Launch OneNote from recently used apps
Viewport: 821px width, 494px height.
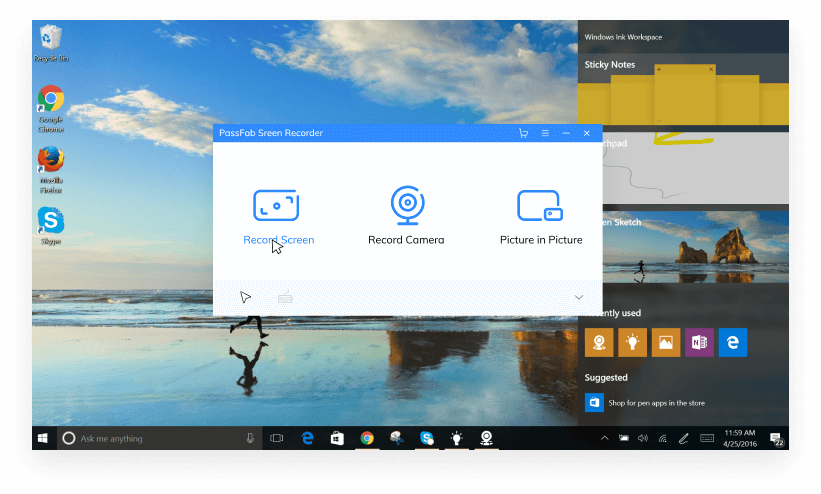coord(699,343)
